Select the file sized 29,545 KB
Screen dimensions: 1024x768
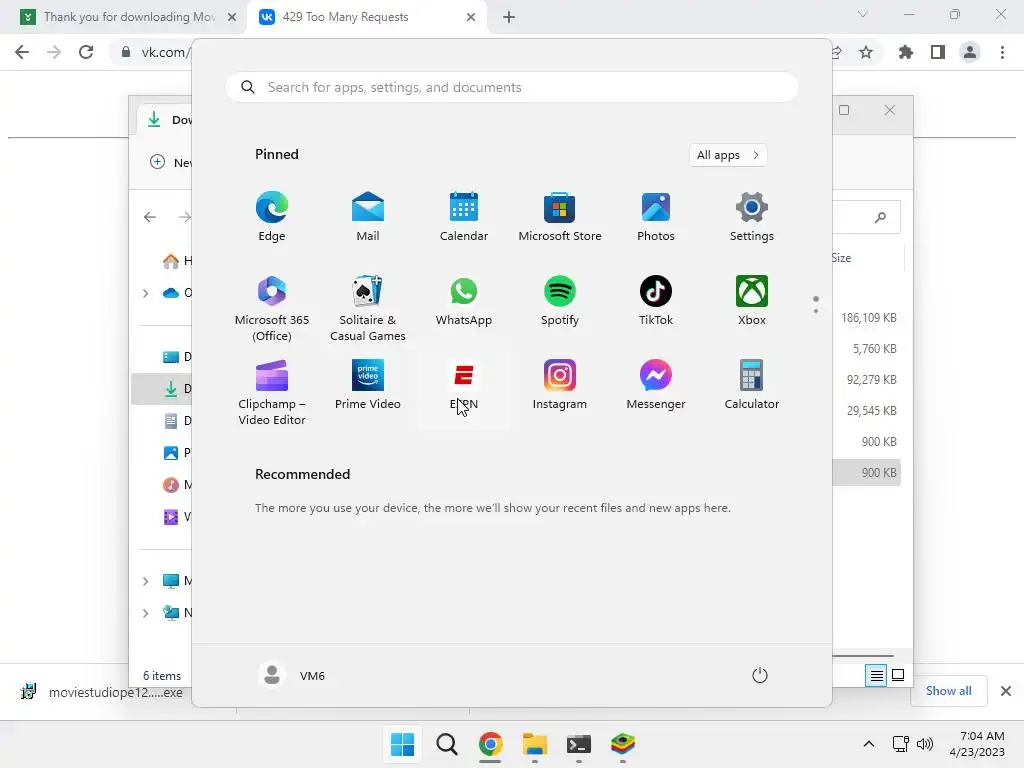(x=871, y=411)
